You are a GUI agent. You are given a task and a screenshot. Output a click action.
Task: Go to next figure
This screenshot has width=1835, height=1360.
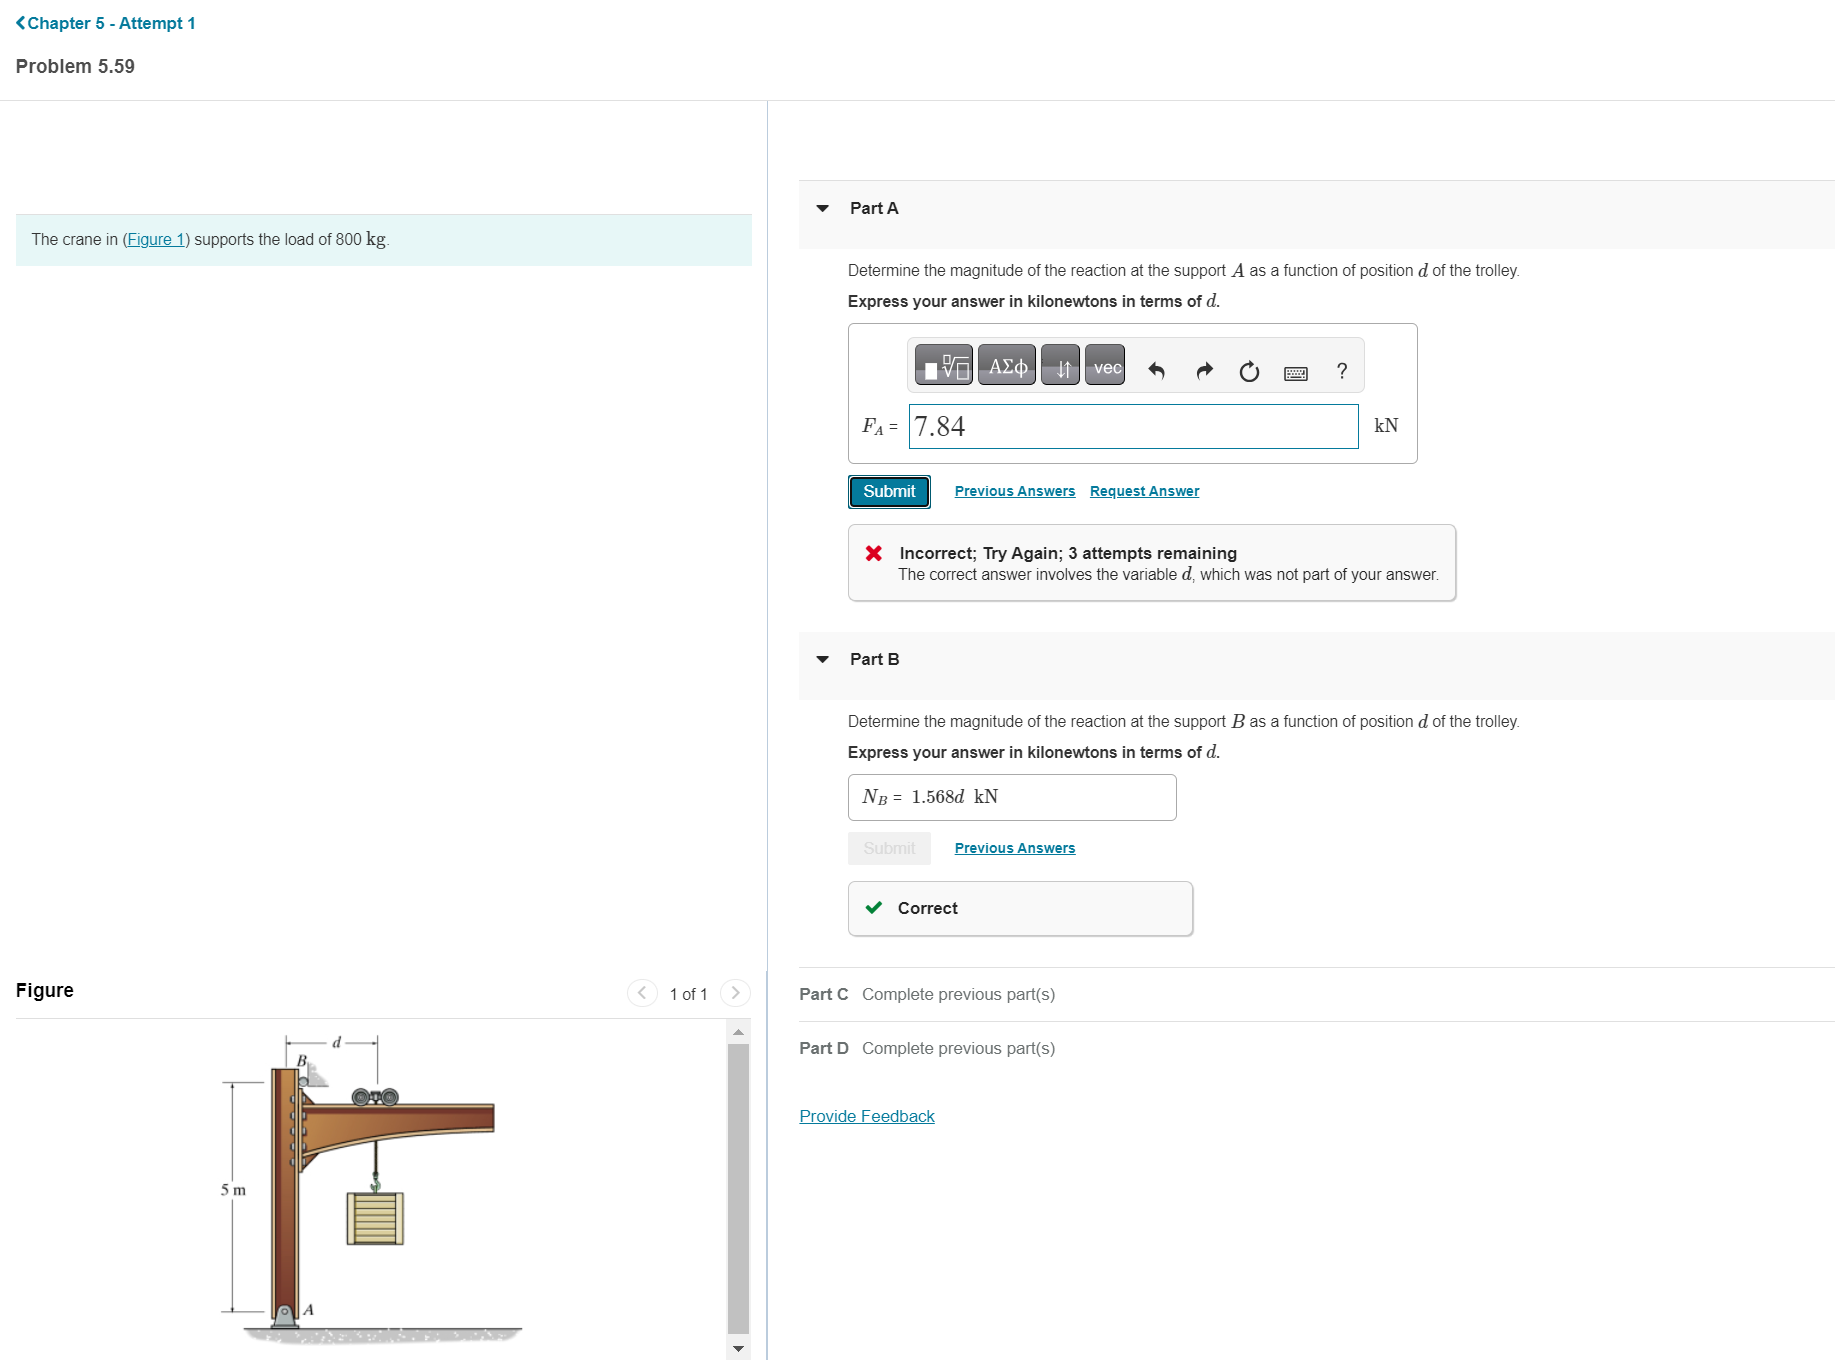735,992
